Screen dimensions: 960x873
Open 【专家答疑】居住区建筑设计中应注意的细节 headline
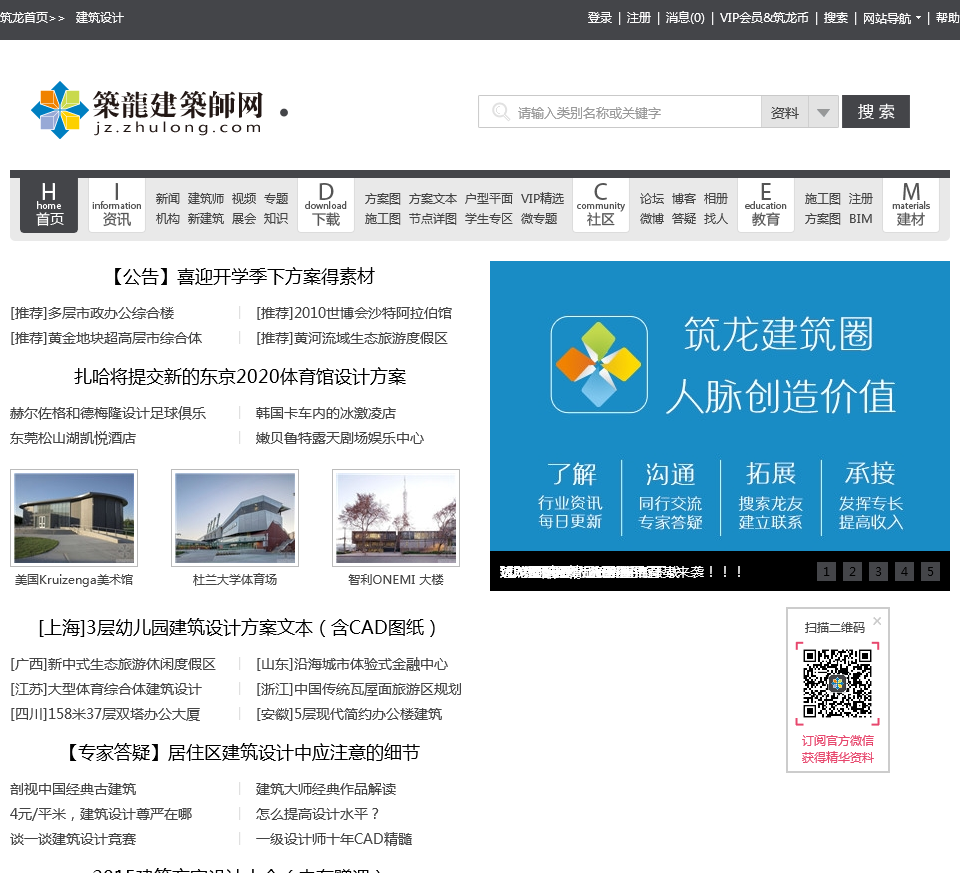coord(240,752)
